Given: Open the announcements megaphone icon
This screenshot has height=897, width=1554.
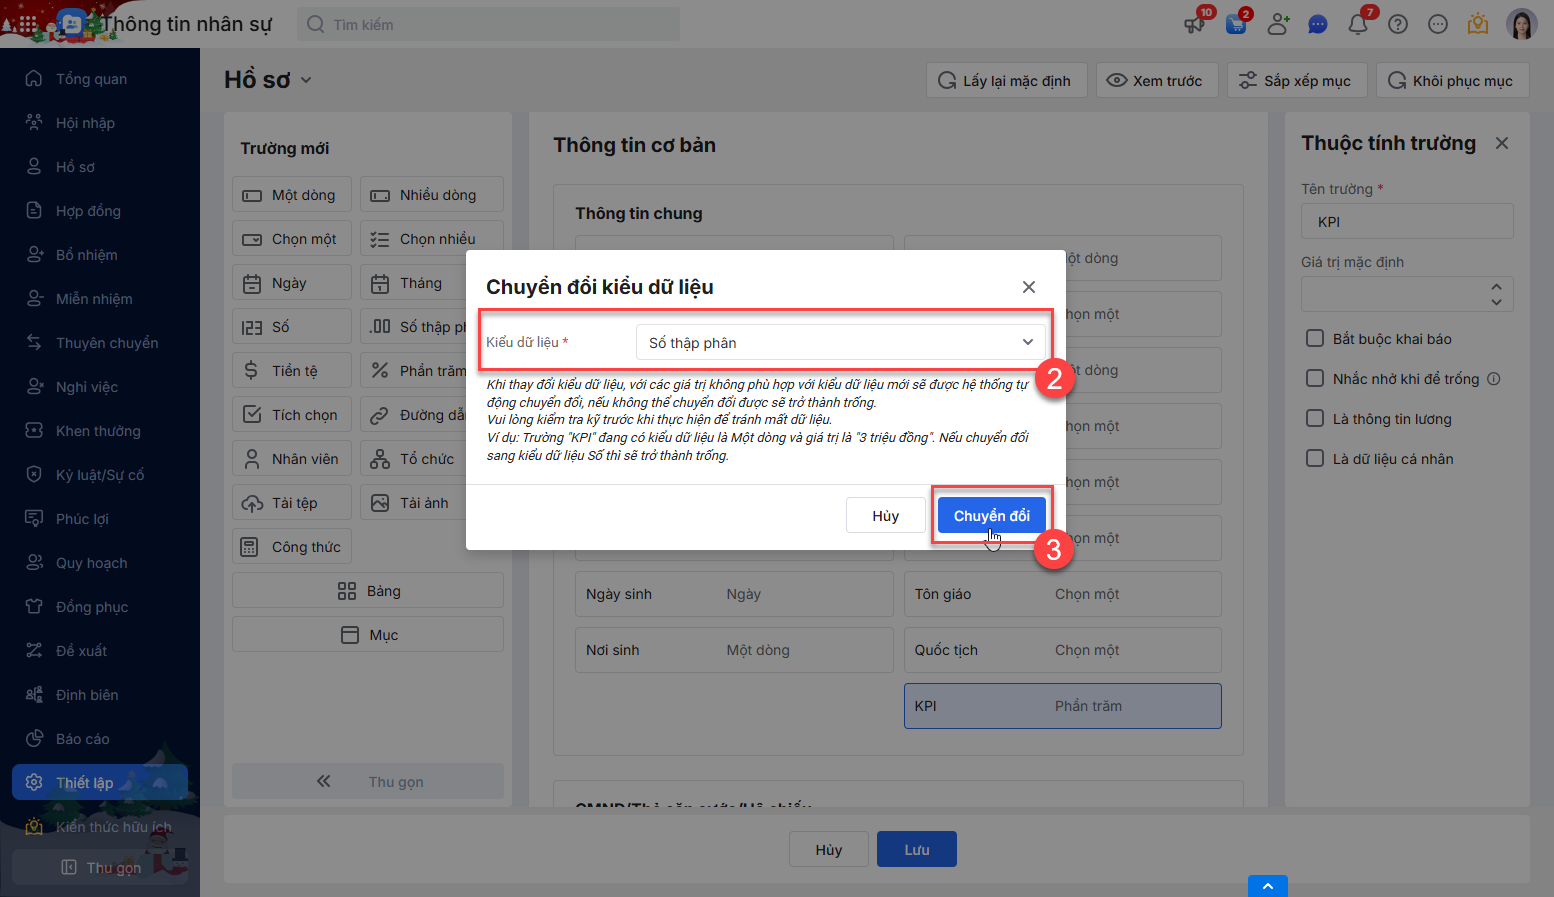Looking at the screenshot, I should tap(1195, 24).
